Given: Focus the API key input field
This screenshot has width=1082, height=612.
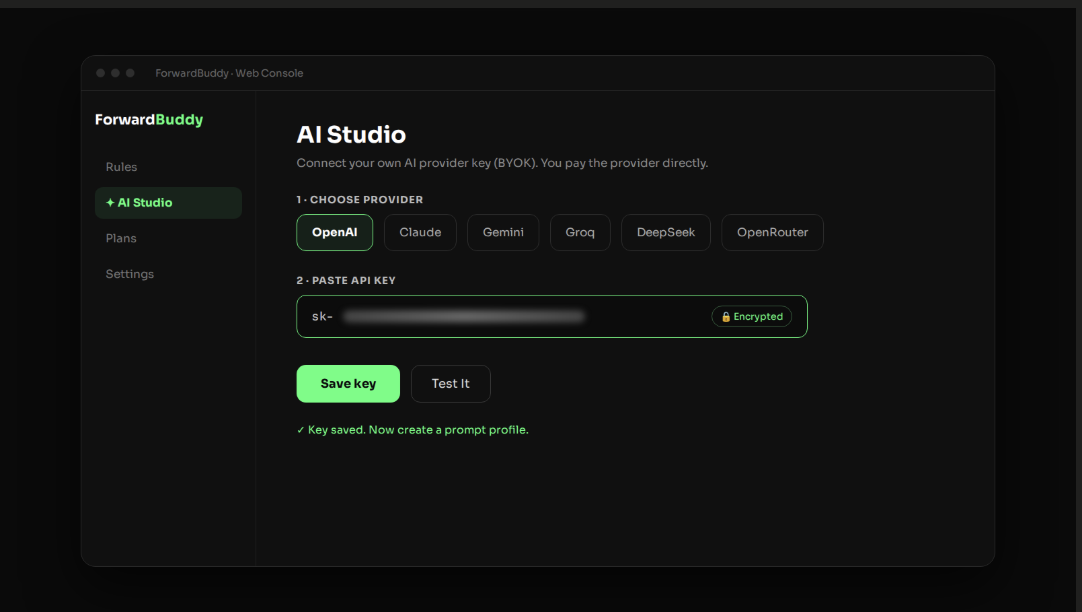Looking at the screenshot, I should tap(552, 317).
